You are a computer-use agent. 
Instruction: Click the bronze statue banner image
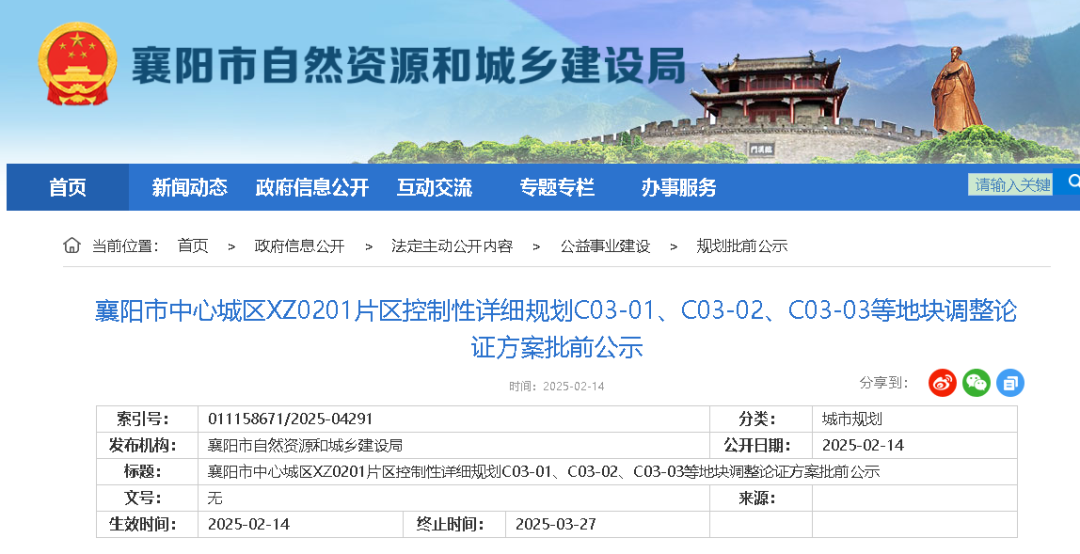pyautogui.click(x=955, y=91)
